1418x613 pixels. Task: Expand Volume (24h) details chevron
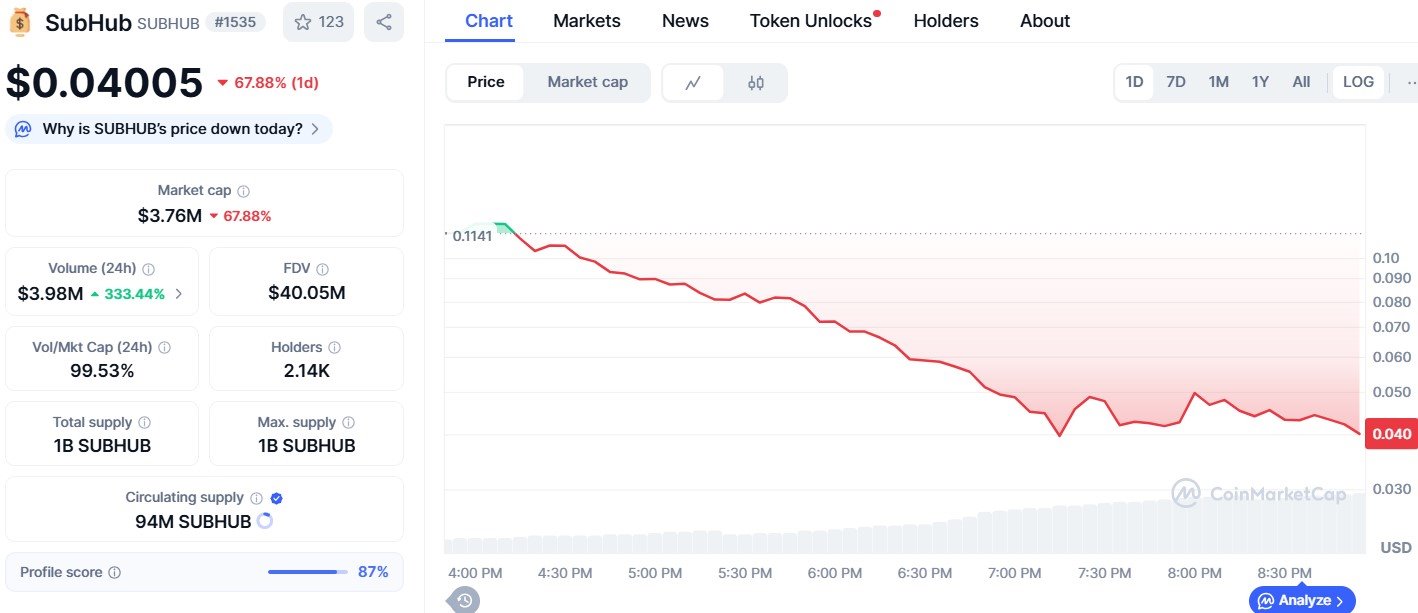point(179,294)
